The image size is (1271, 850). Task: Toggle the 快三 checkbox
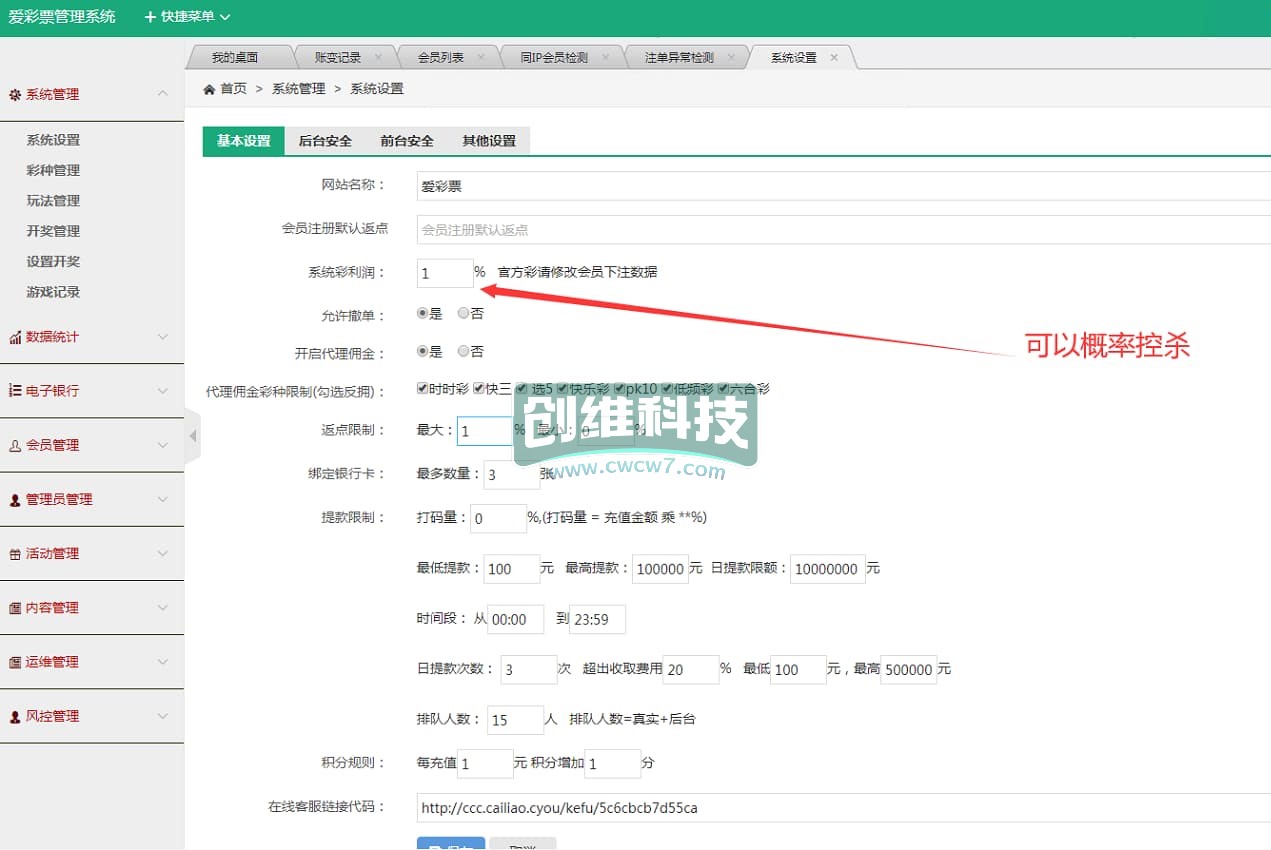pyautogui.click(x=479, y=388)
